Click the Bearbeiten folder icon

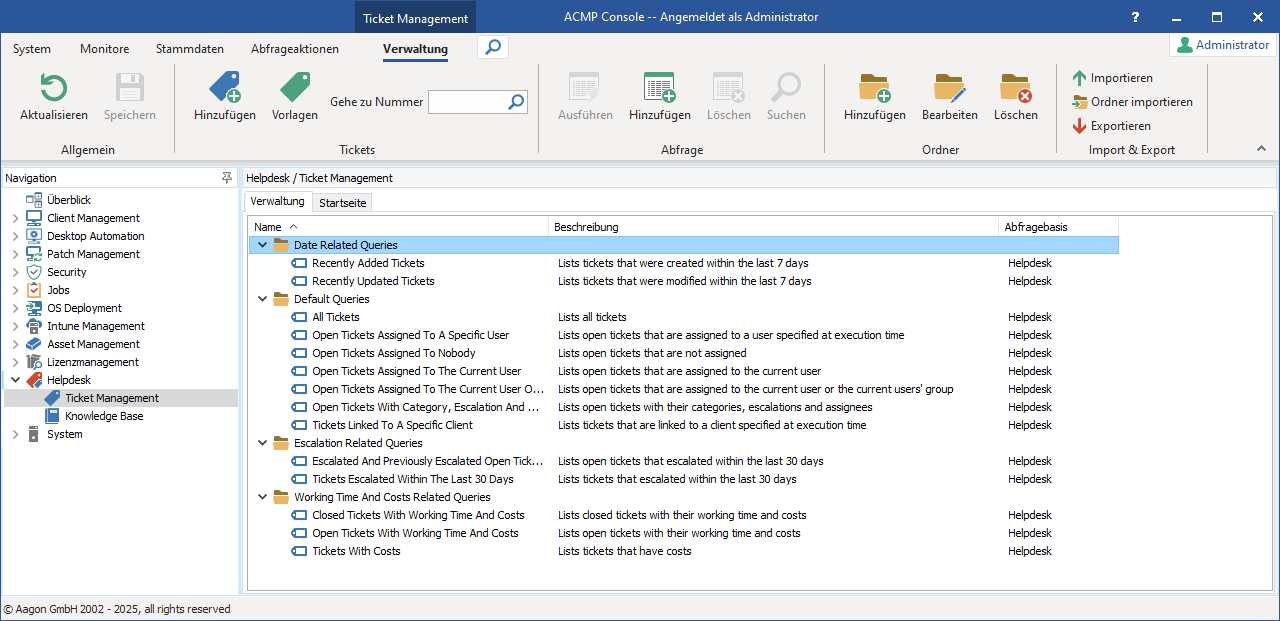(x=949, y=88)
